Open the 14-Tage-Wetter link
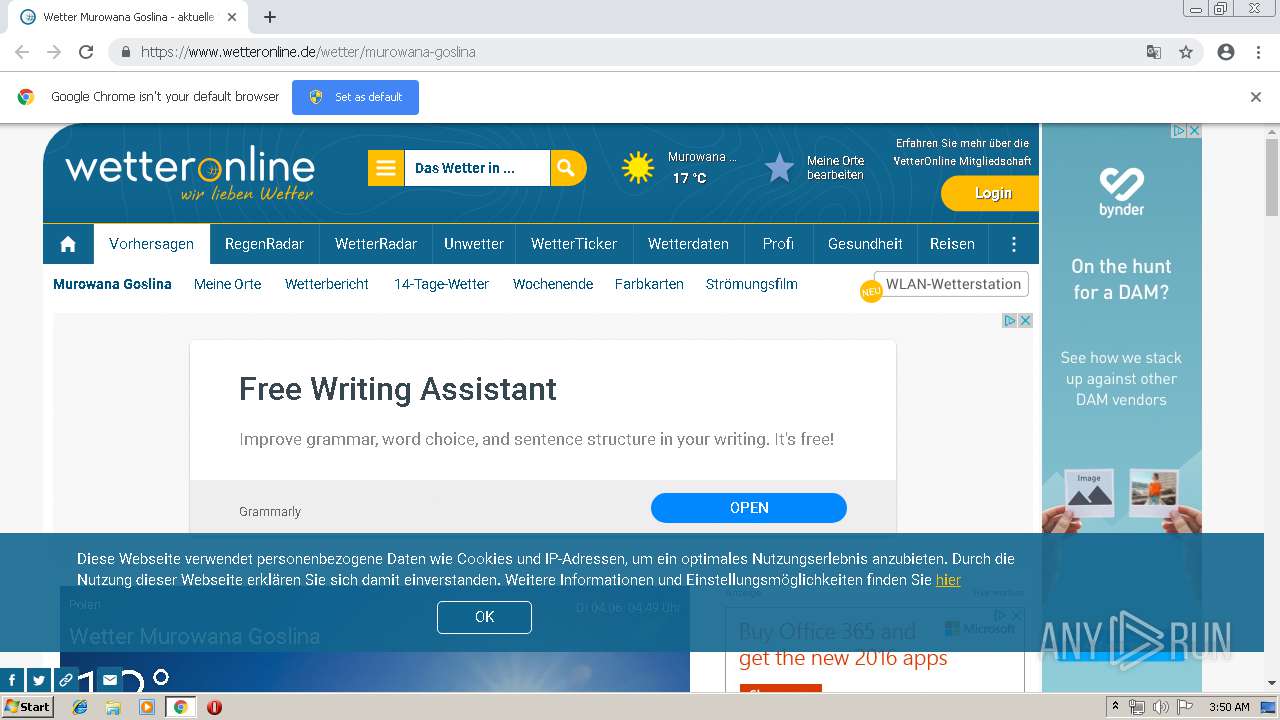Image resolution: width=1280 pixels, height=720 pixels. 441,284
